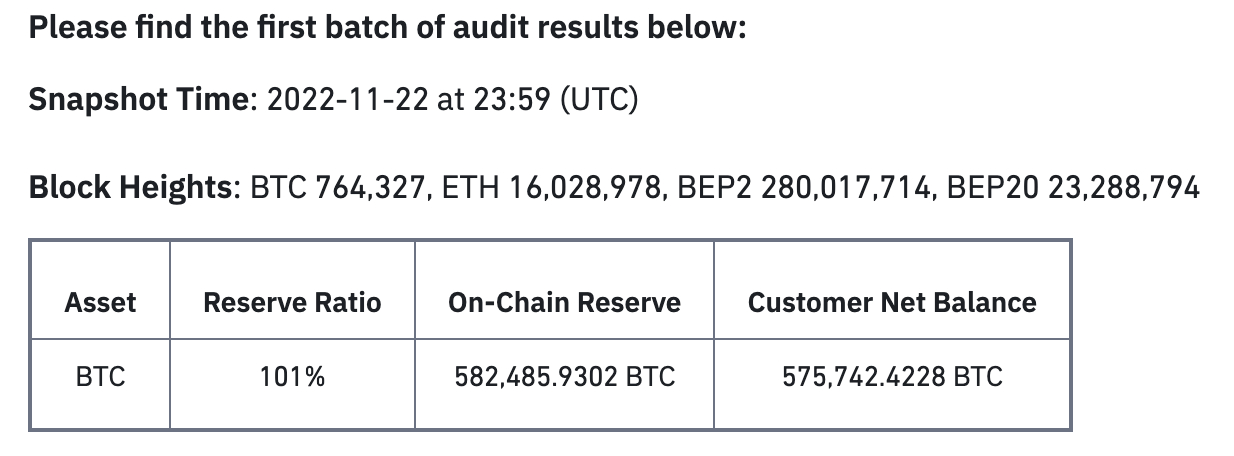The height and width of the screenshot is (456, 1234).
Task: Select the BTC asset cell
Action: [100, 377]
